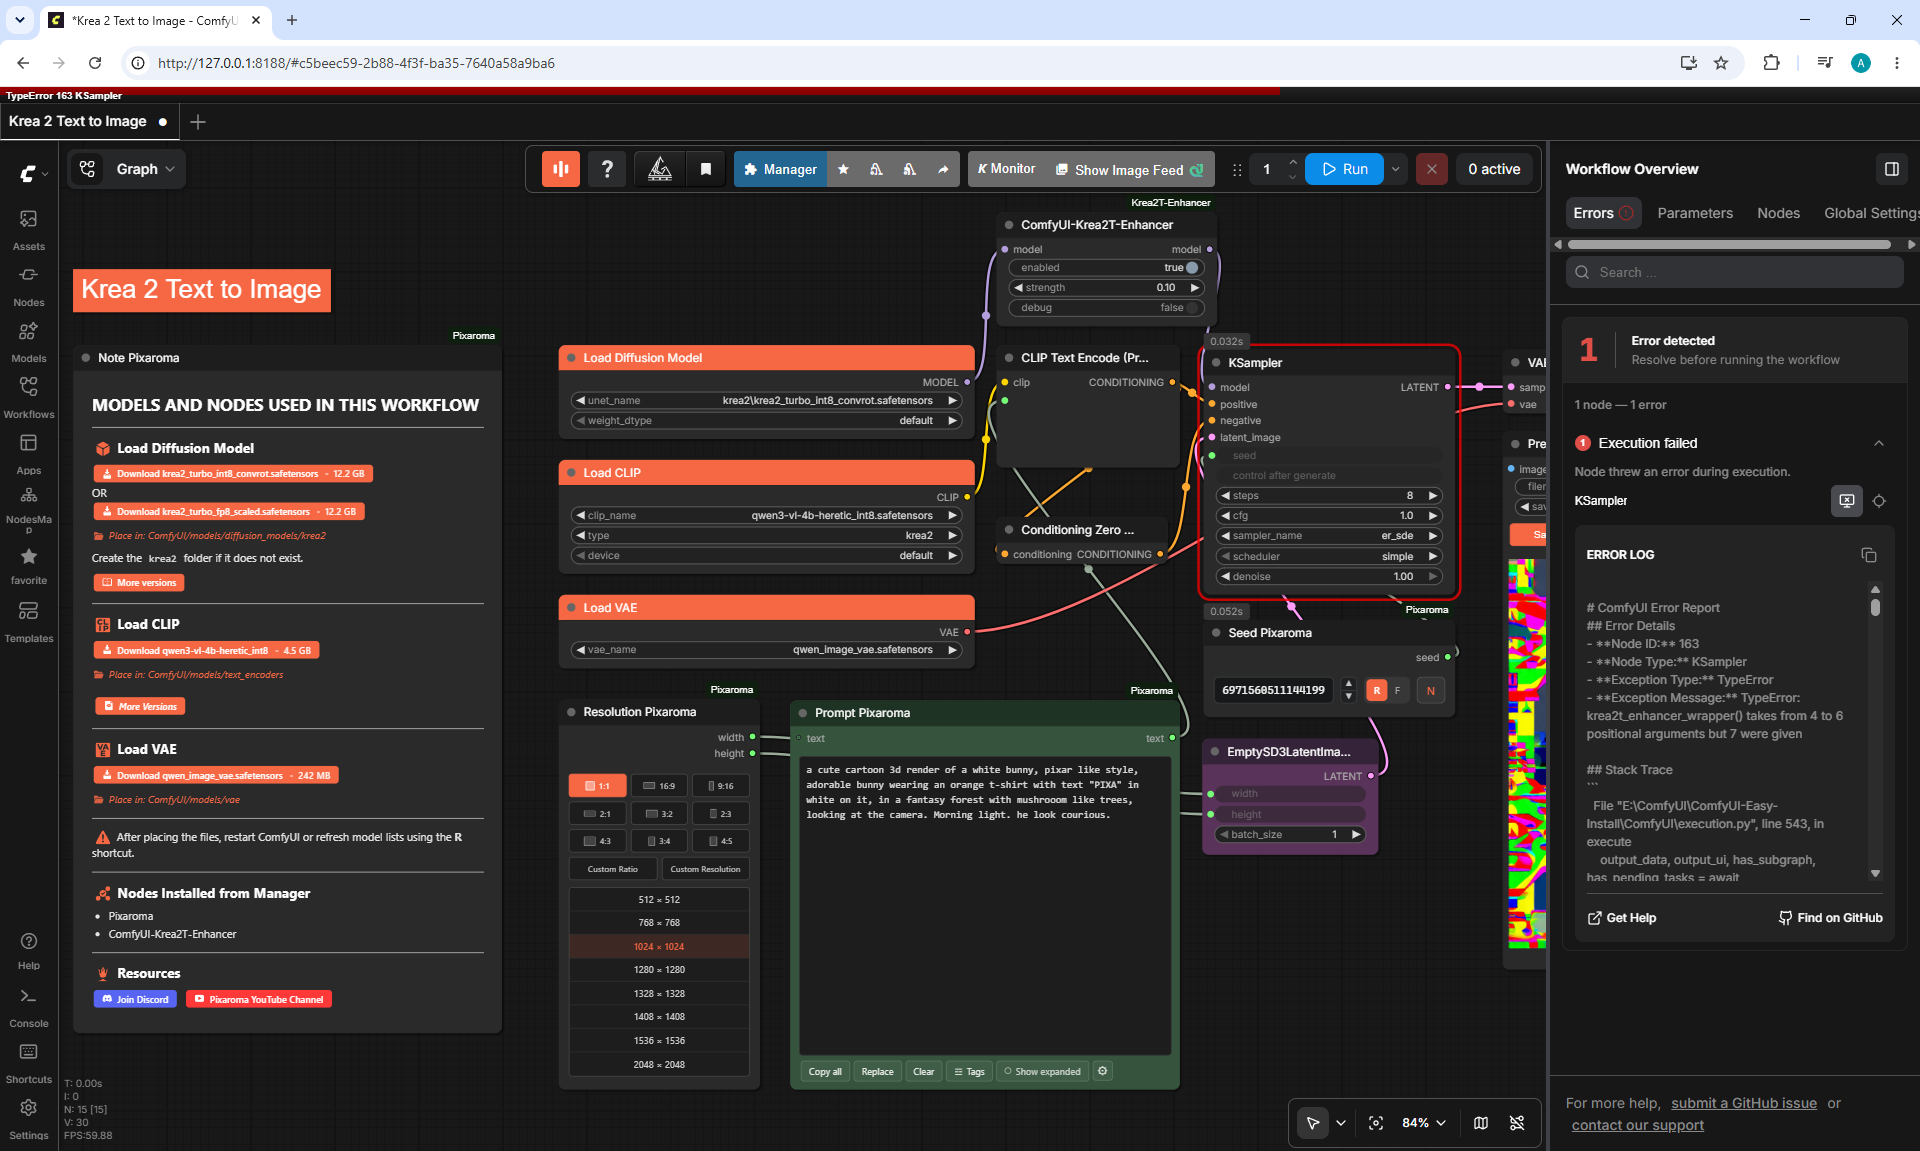Select the 16:9 aspect ratio
Viewport: 1920px width, 1151px height.
click(659, 786)
